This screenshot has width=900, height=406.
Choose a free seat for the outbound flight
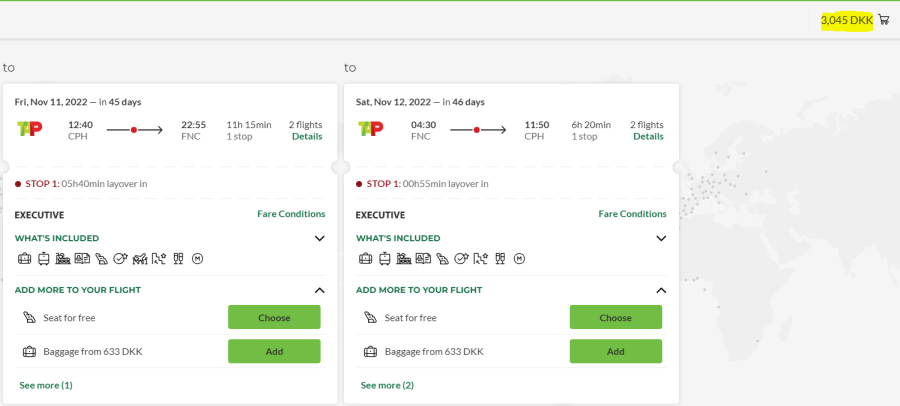pos(274,317)
